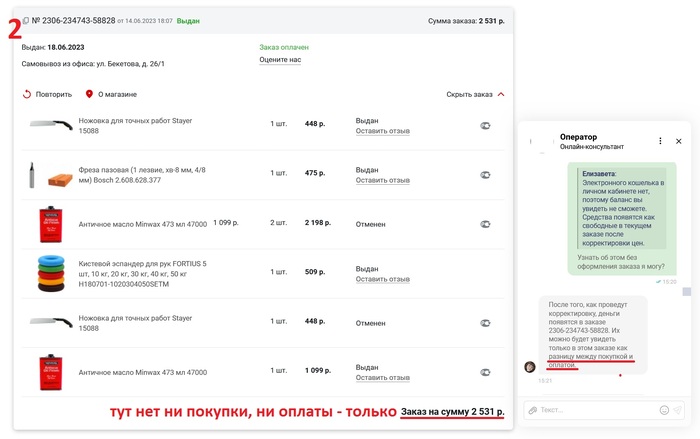Open the Minwax can thumbnail in the 1 099 р. row marked Выдан
The width and height of the screenshot is (700, 439).
pos(51,372)
